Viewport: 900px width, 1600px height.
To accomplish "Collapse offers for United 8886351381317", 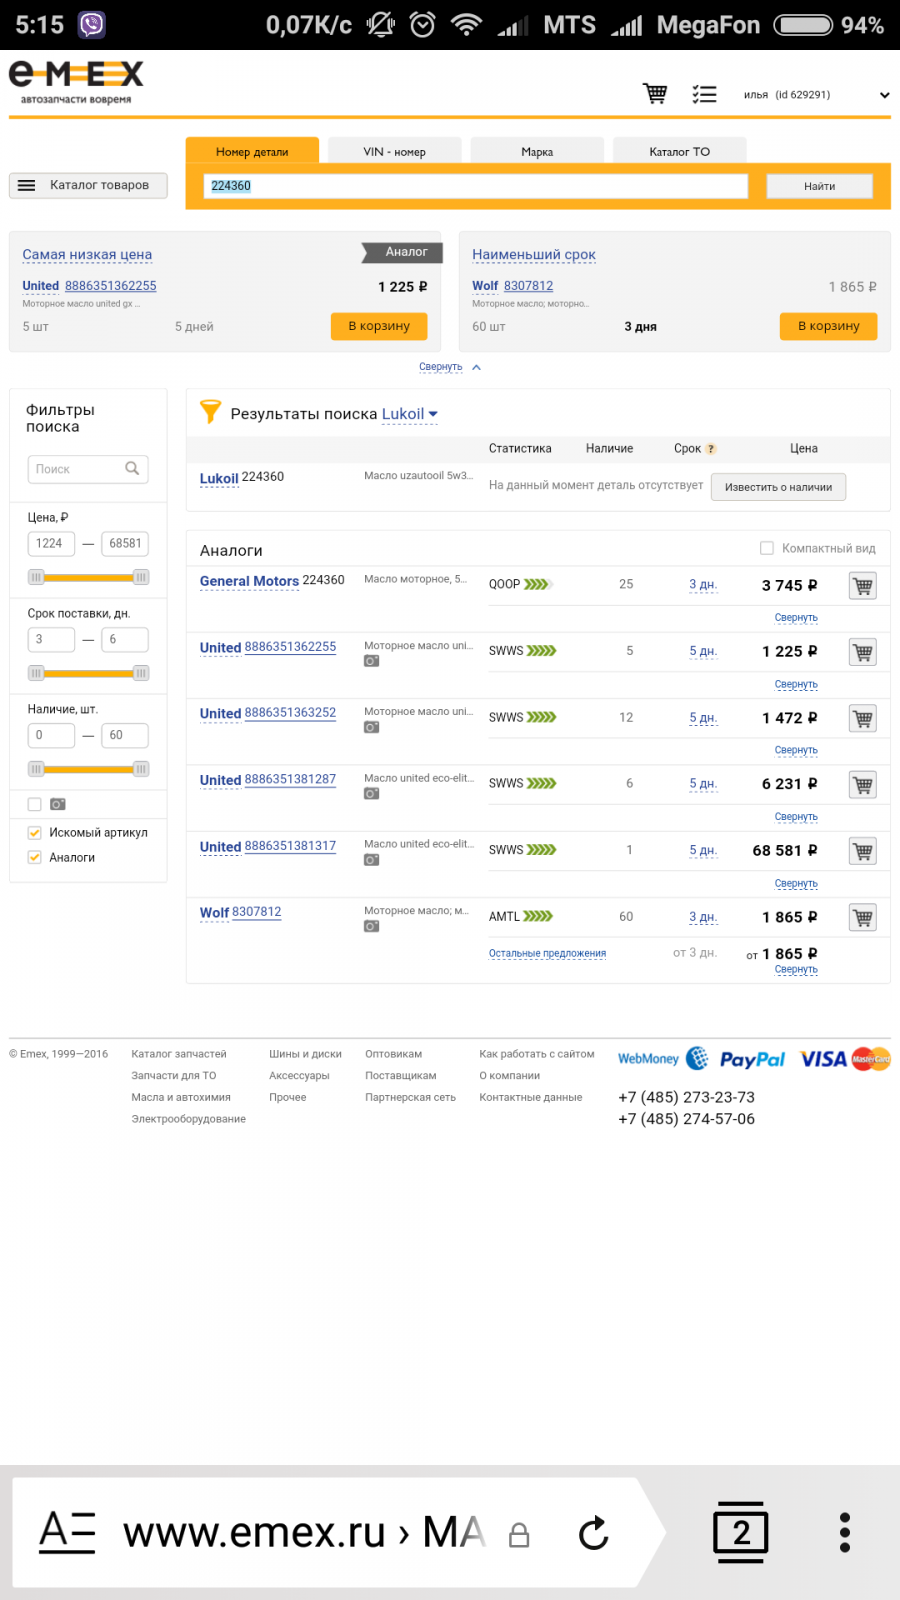I will tap(796, 884).
